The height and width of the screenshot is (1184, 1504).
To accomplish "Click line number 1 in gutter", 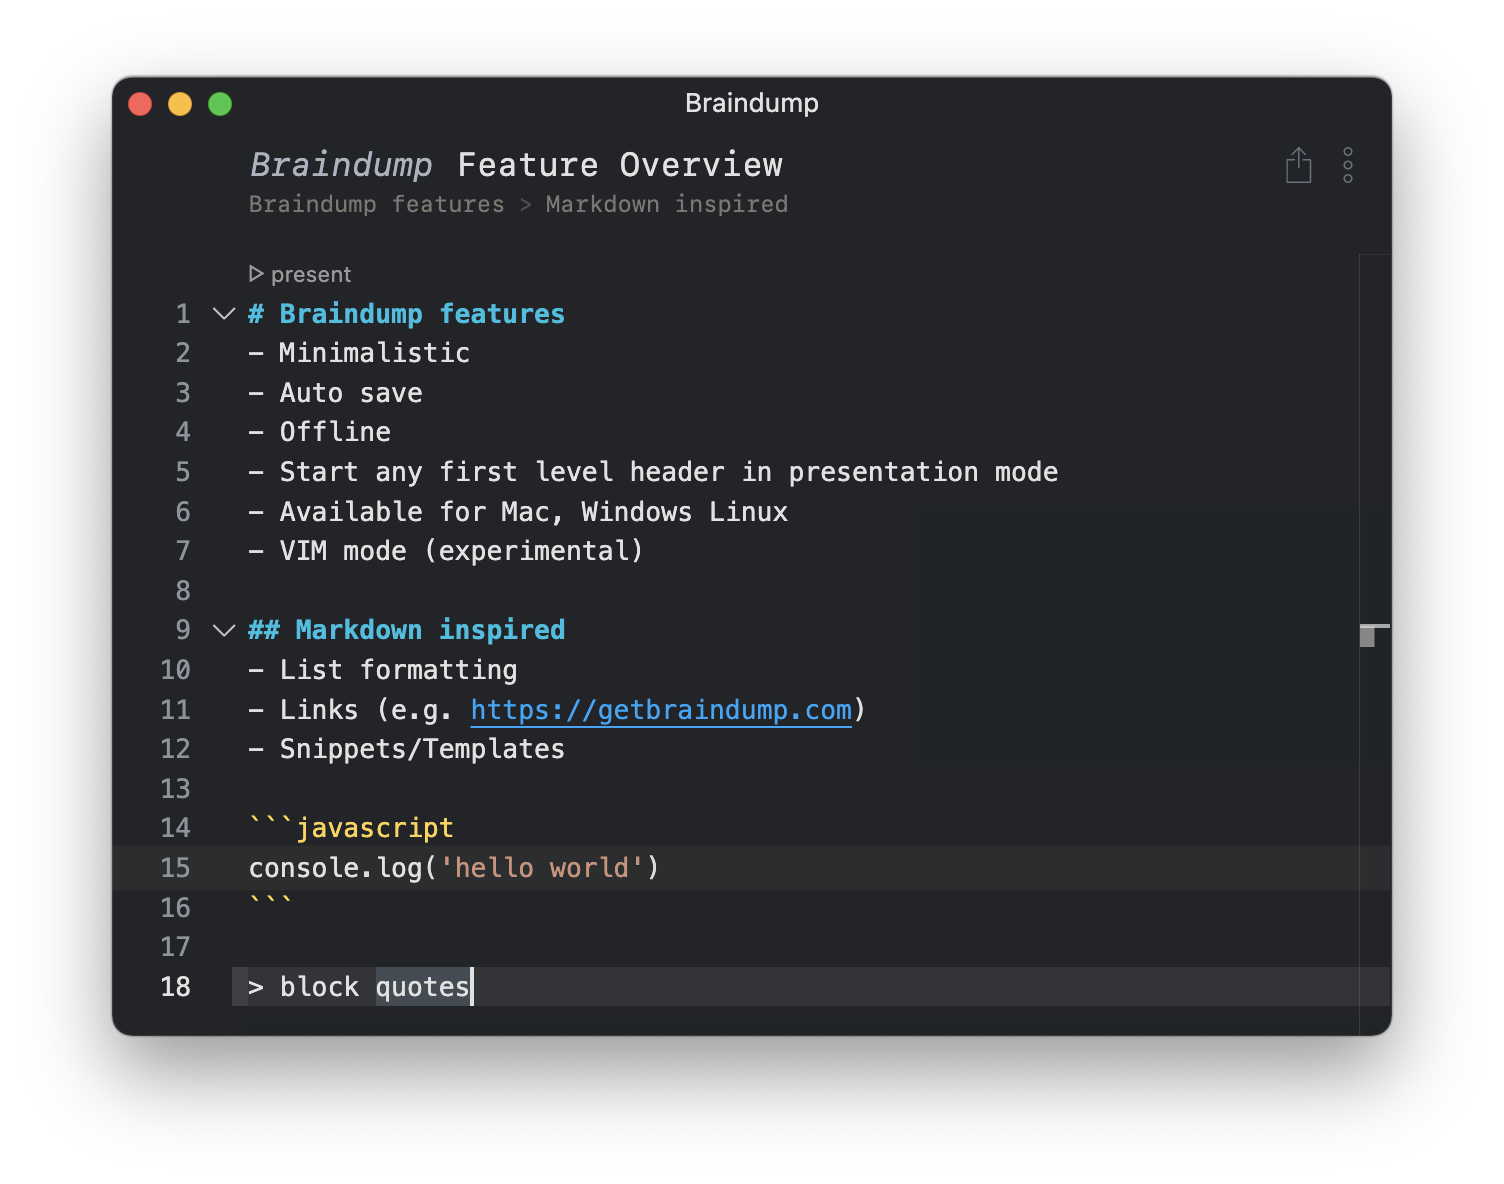I will point(183,314).
